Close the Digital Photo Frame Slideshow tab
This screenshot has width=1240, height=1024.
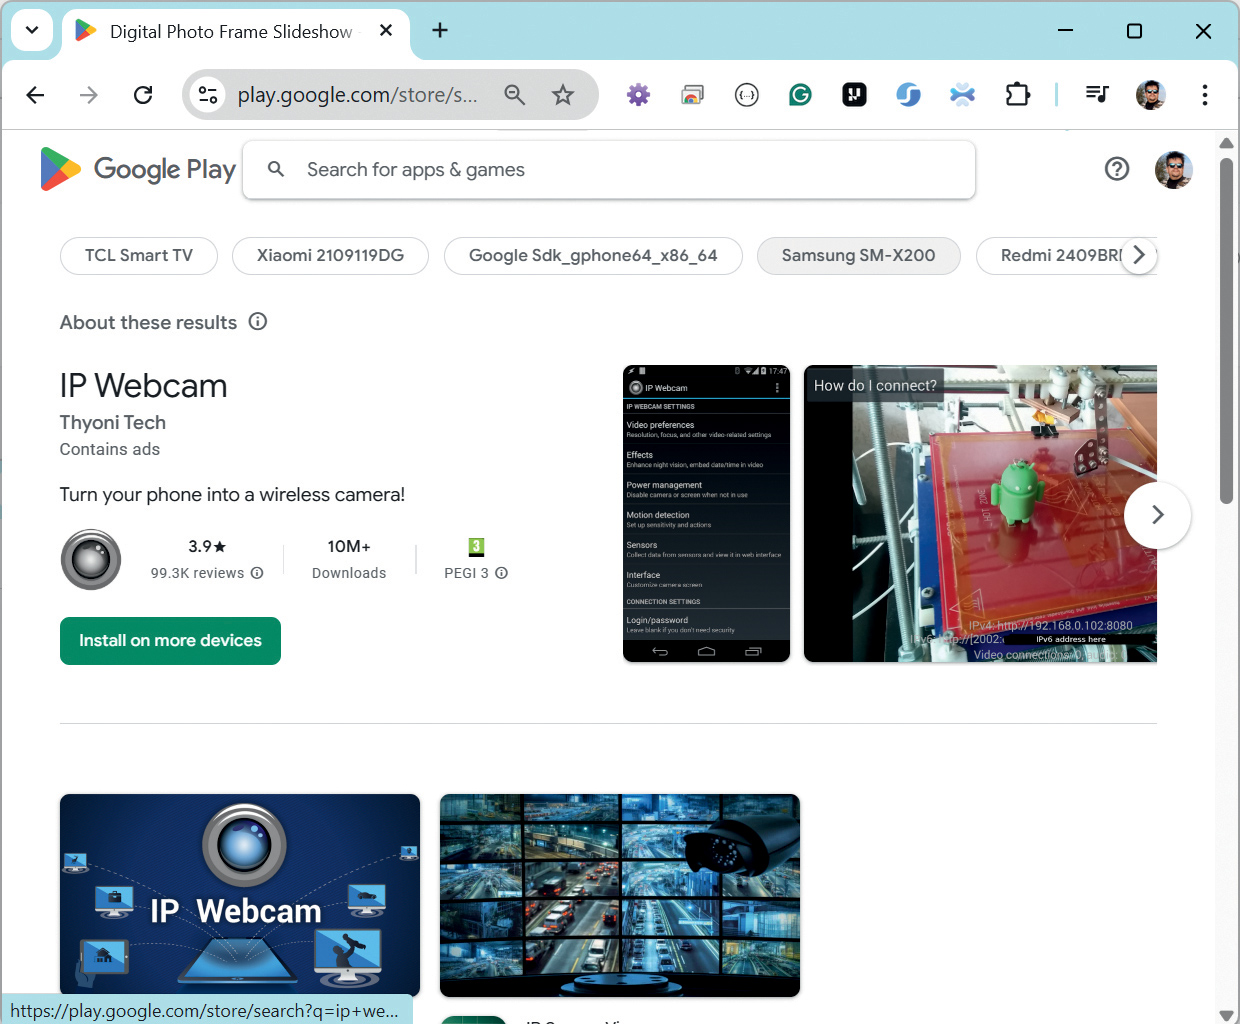[386, 31]
